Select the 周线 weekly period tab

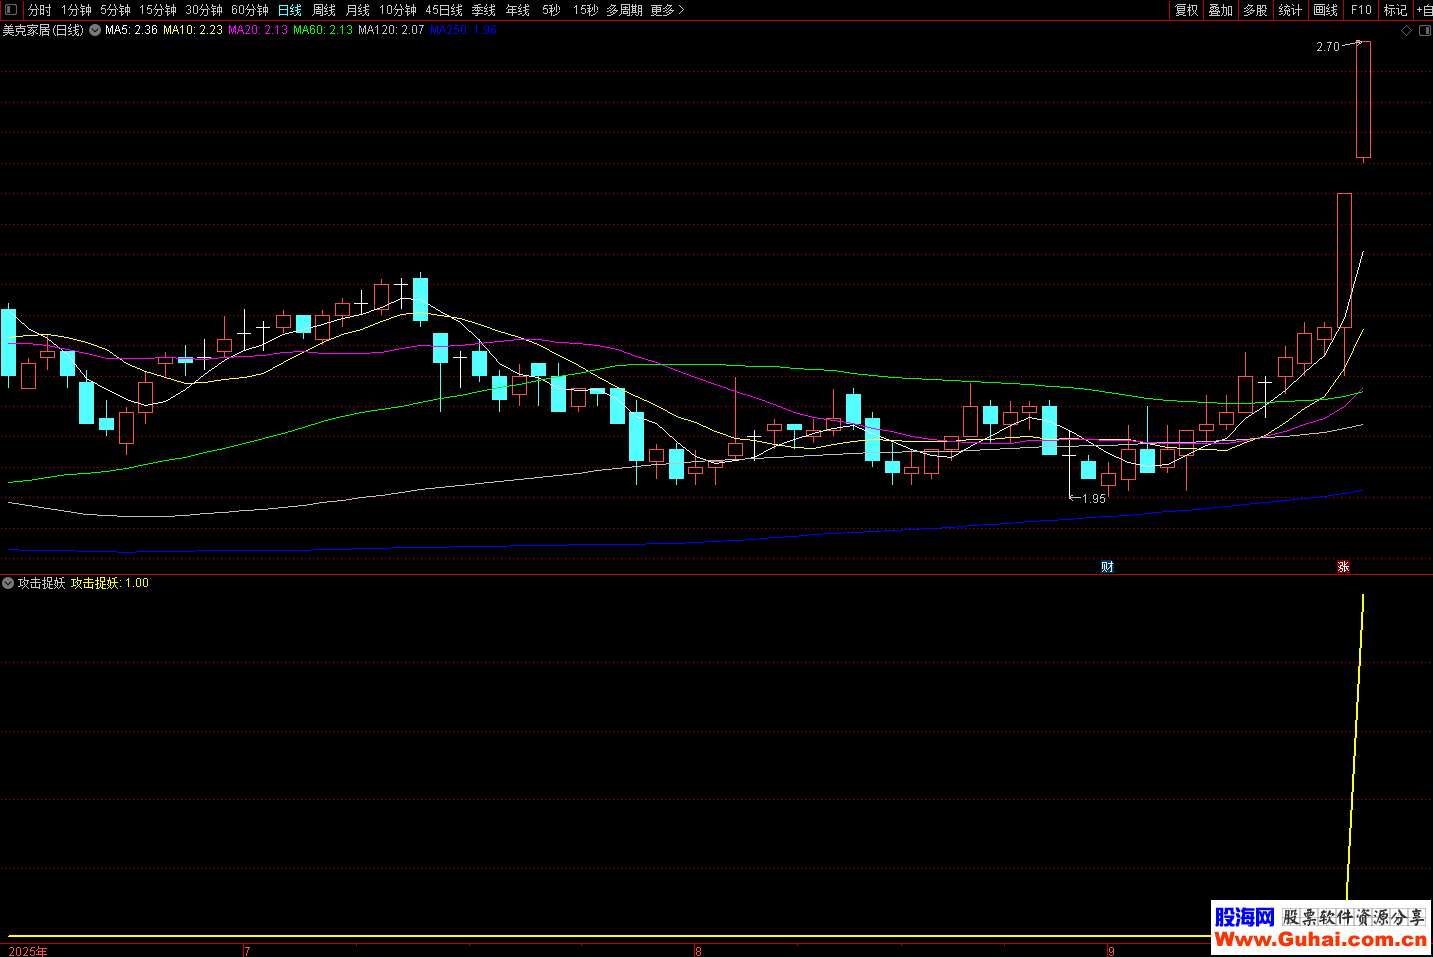(324, 10)
